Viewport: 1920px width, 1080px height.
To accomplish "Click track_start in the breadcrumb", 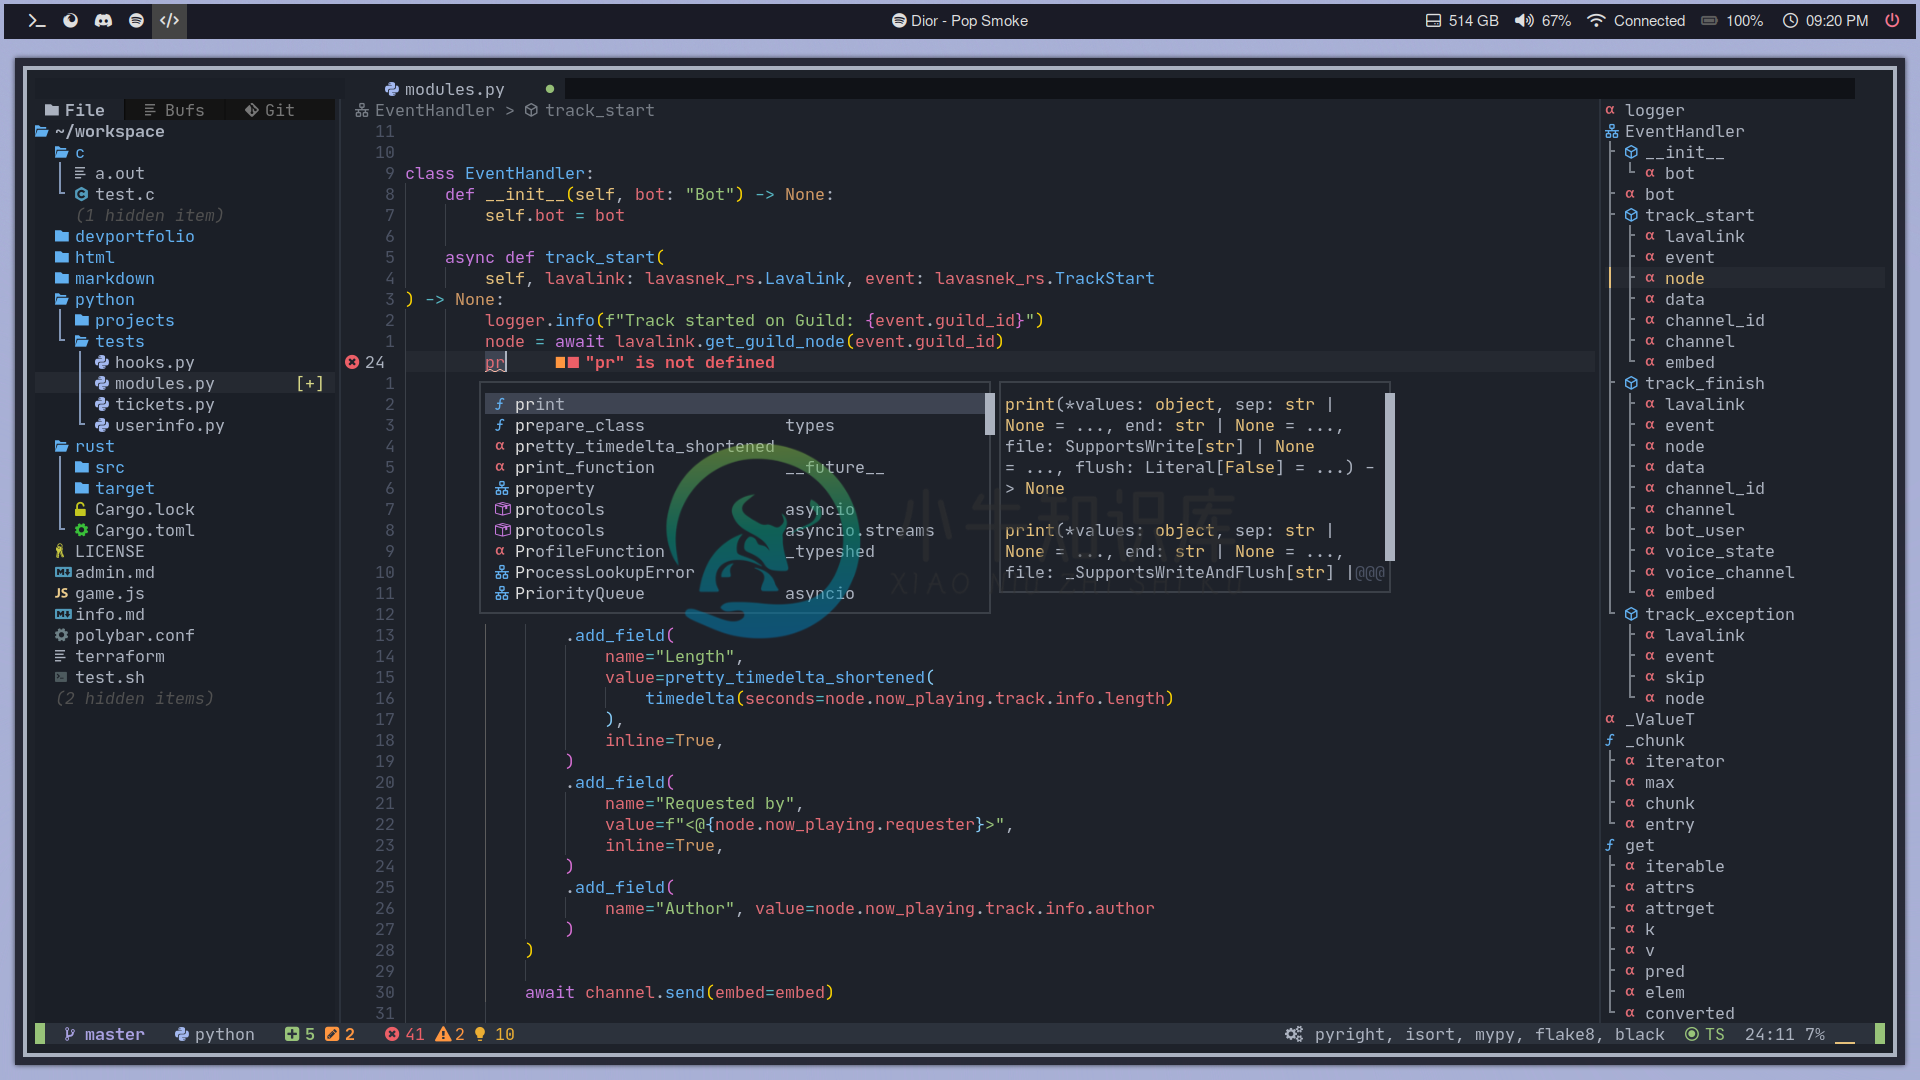I will pyautogui.click(x=599, y=110).
